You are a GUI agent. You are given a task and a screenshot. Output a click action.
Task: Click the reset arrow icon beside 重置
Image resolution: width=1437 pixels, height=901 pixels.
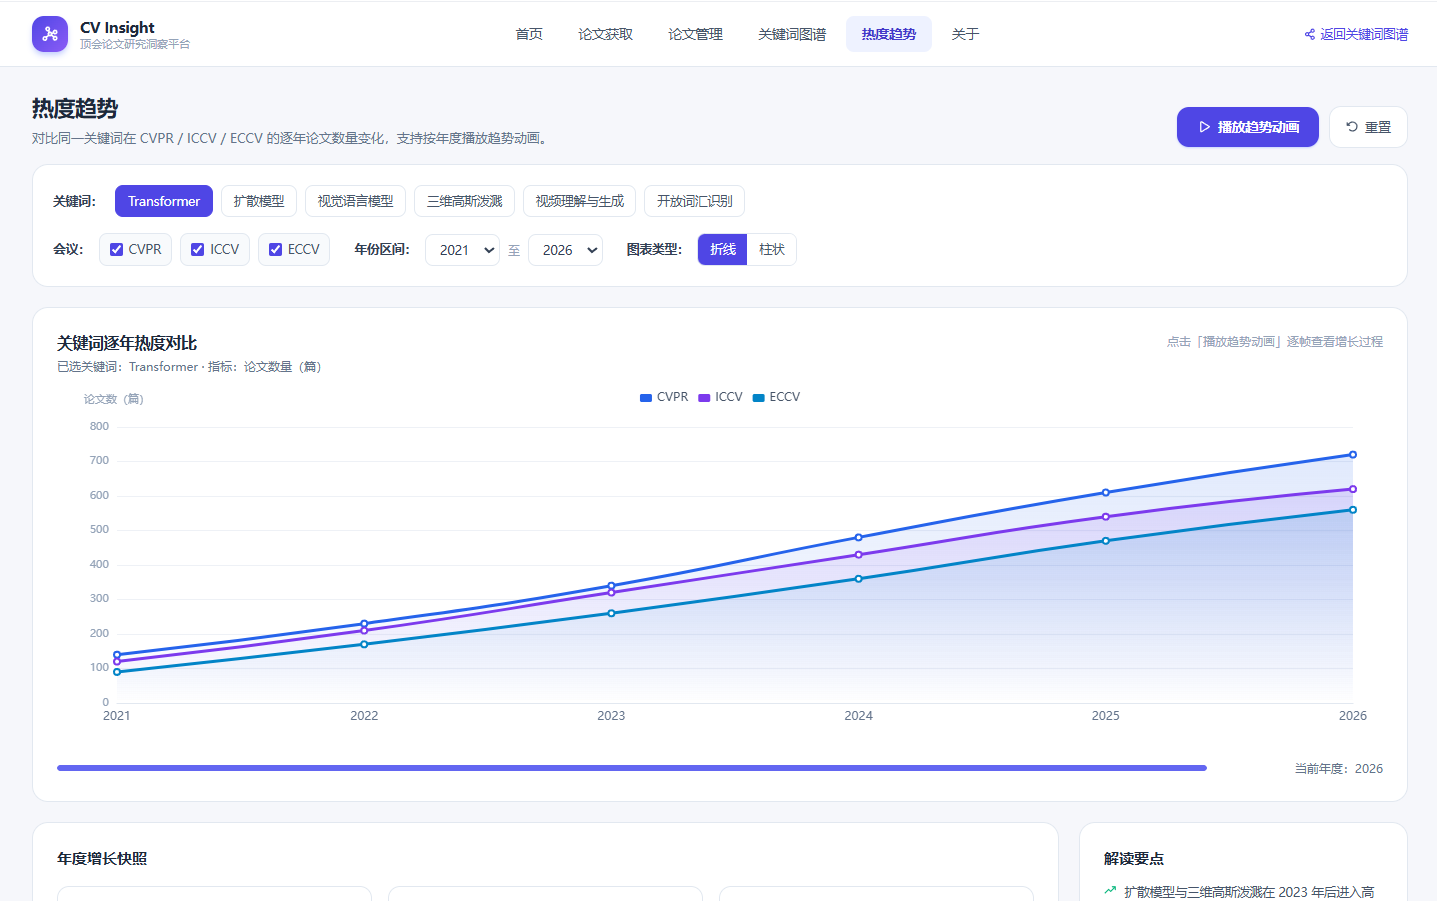[x=1352, y=127]
